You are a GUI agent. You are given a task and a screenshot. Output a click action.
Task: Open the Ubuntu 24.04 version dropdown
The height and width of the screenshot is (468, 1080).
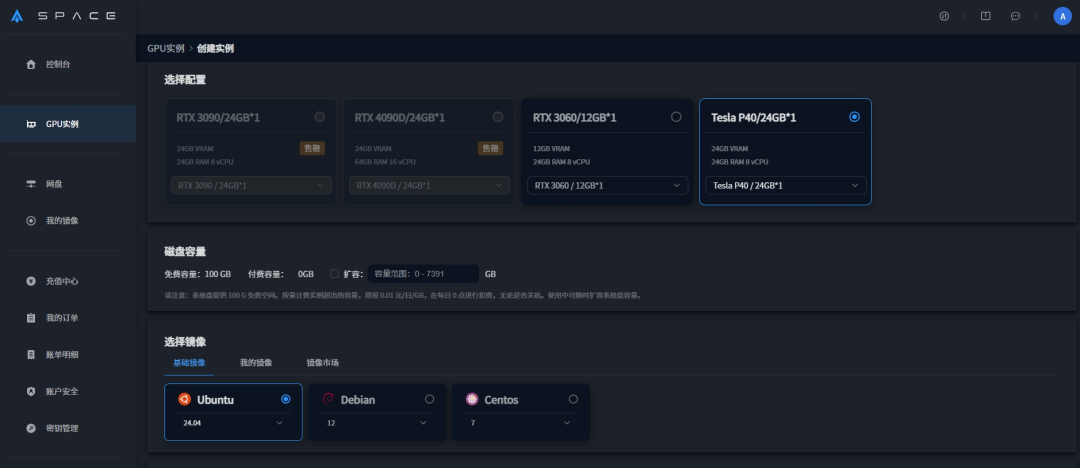pos(233,423)
